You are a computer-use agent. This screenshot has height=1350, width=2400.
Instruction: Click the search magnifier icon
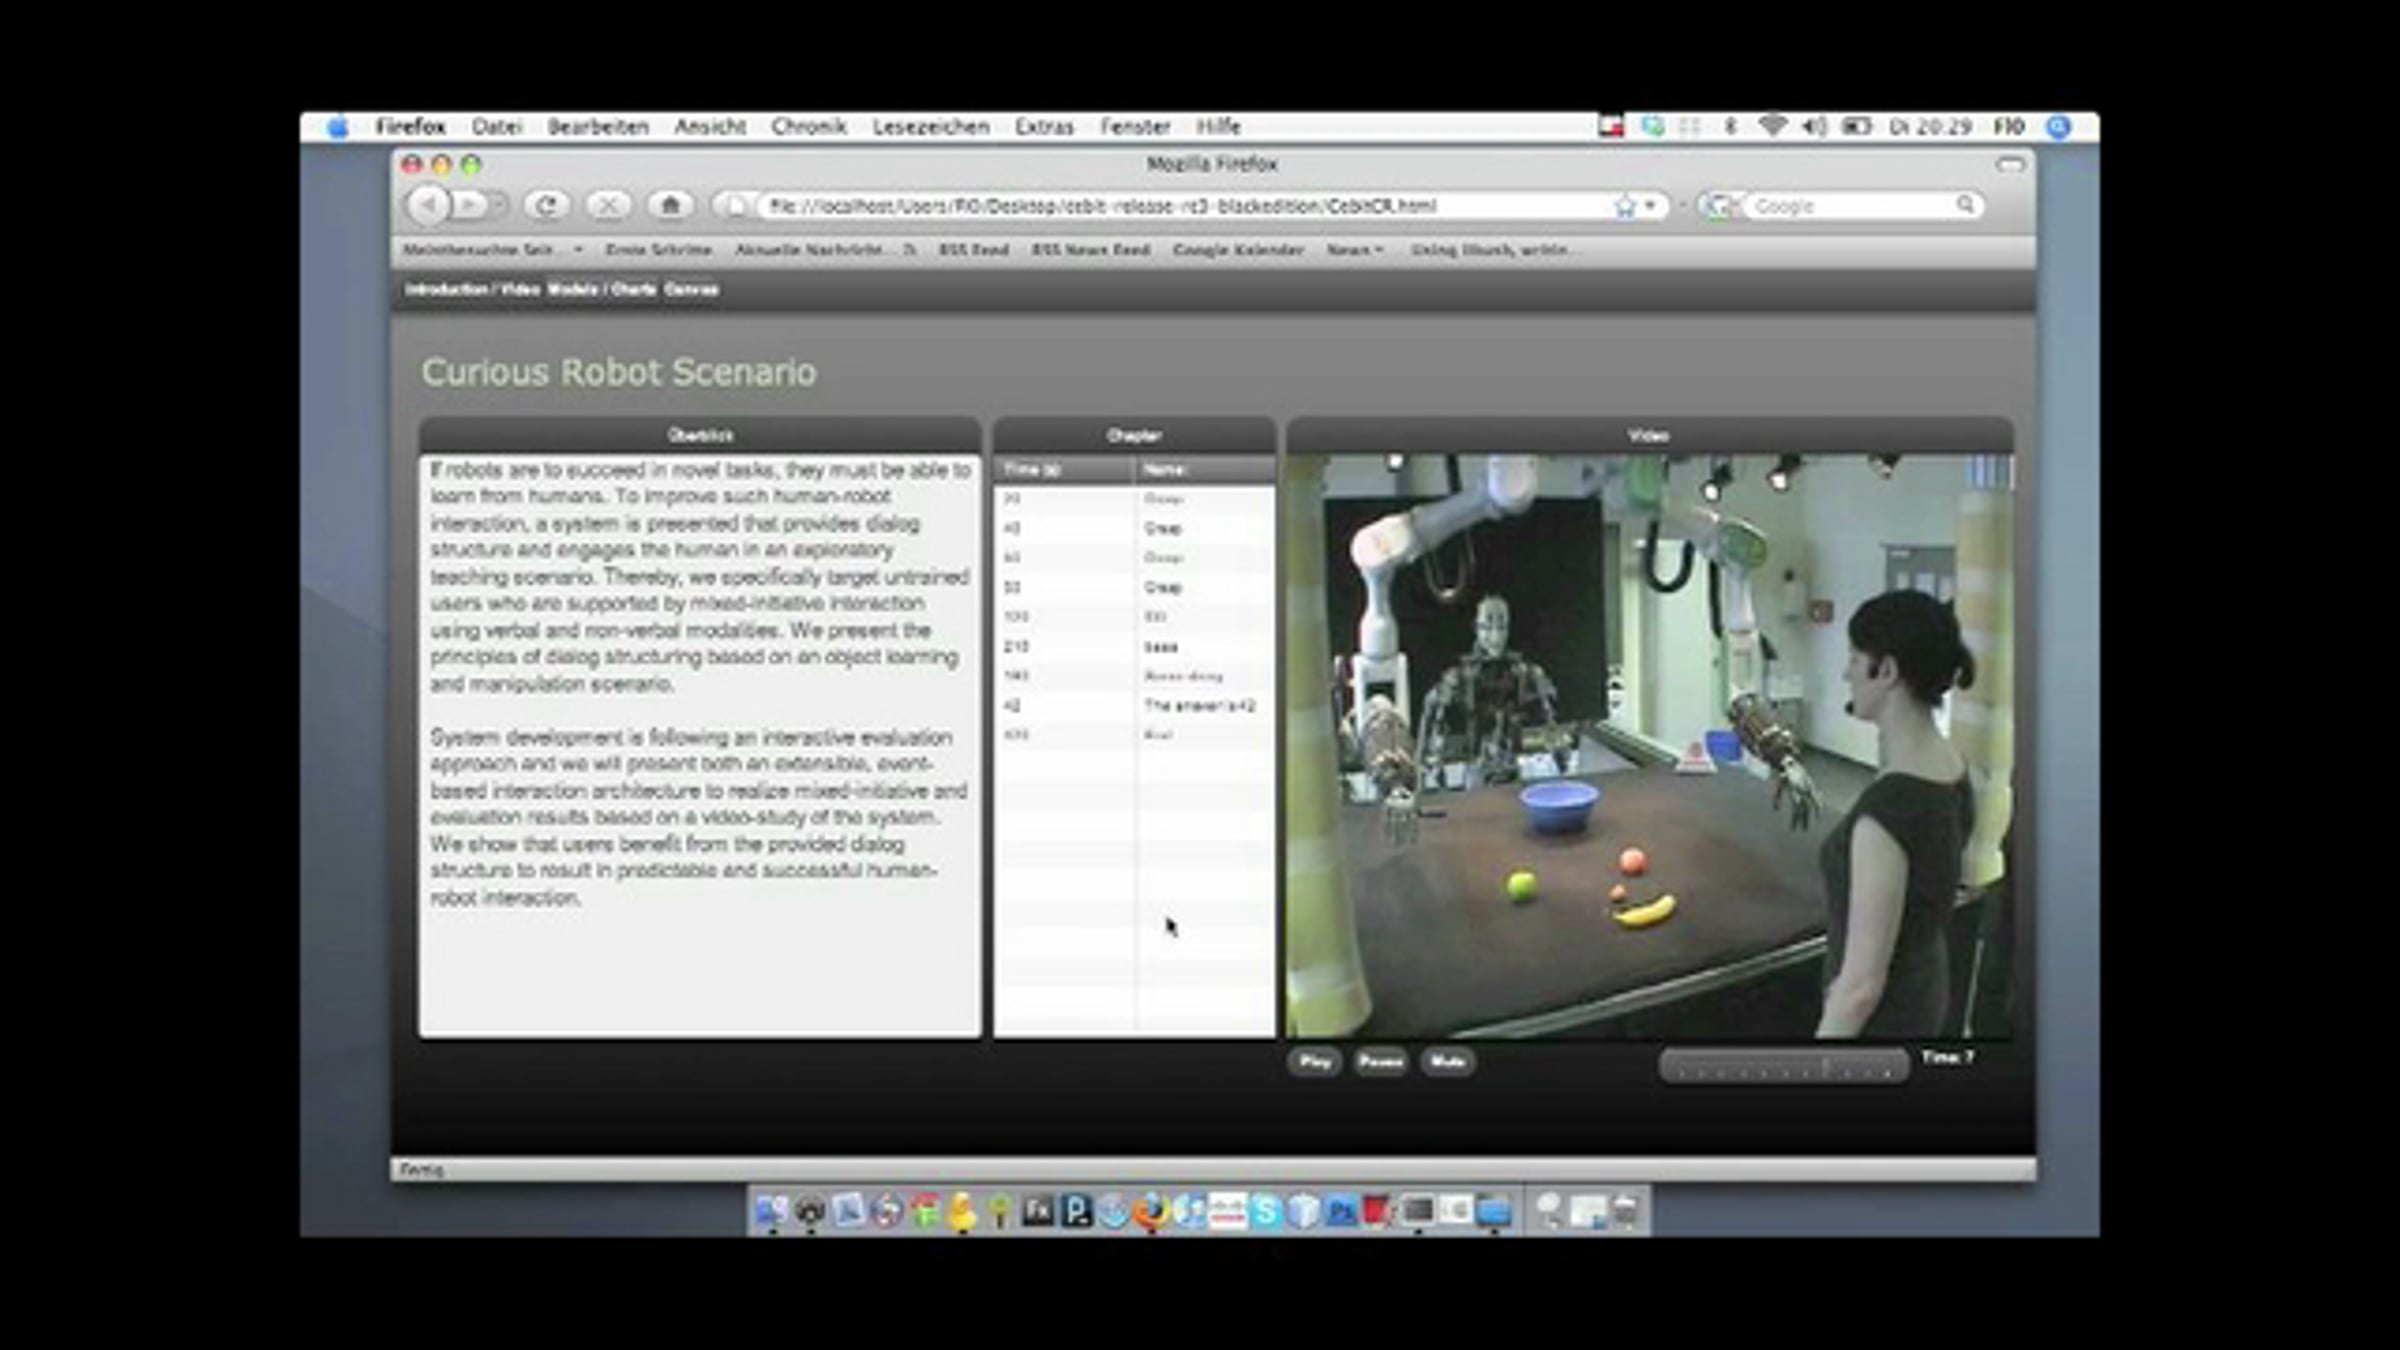tap(1965, 205)
